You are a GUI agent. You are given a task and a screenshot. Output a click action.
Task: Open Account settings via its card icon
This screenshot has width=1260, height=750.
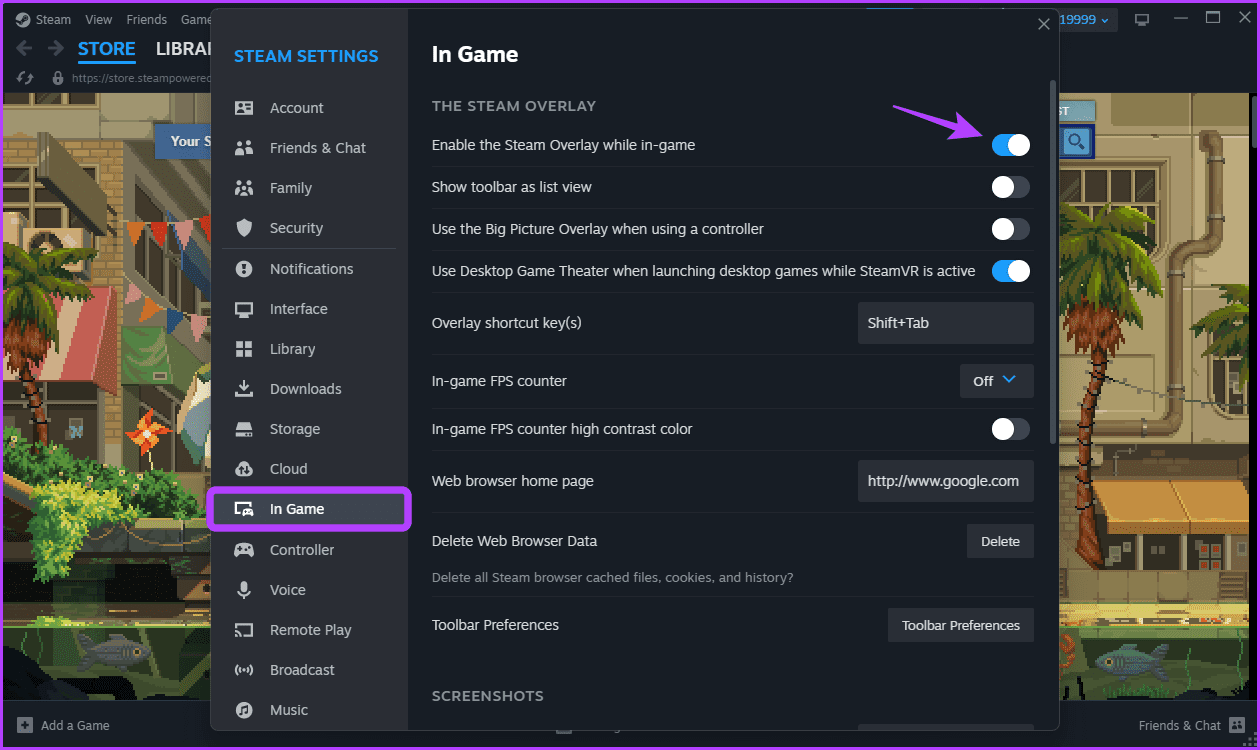tap(244, 108)
